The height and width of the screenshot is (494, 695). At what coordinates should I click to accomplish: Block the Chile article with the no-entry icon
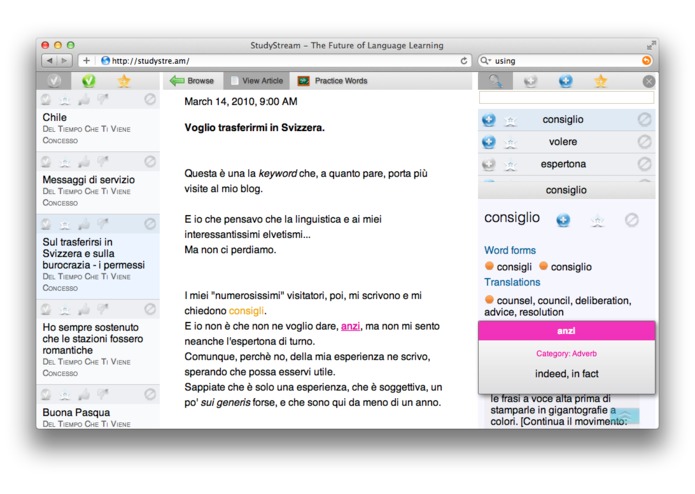coord(150,99)
